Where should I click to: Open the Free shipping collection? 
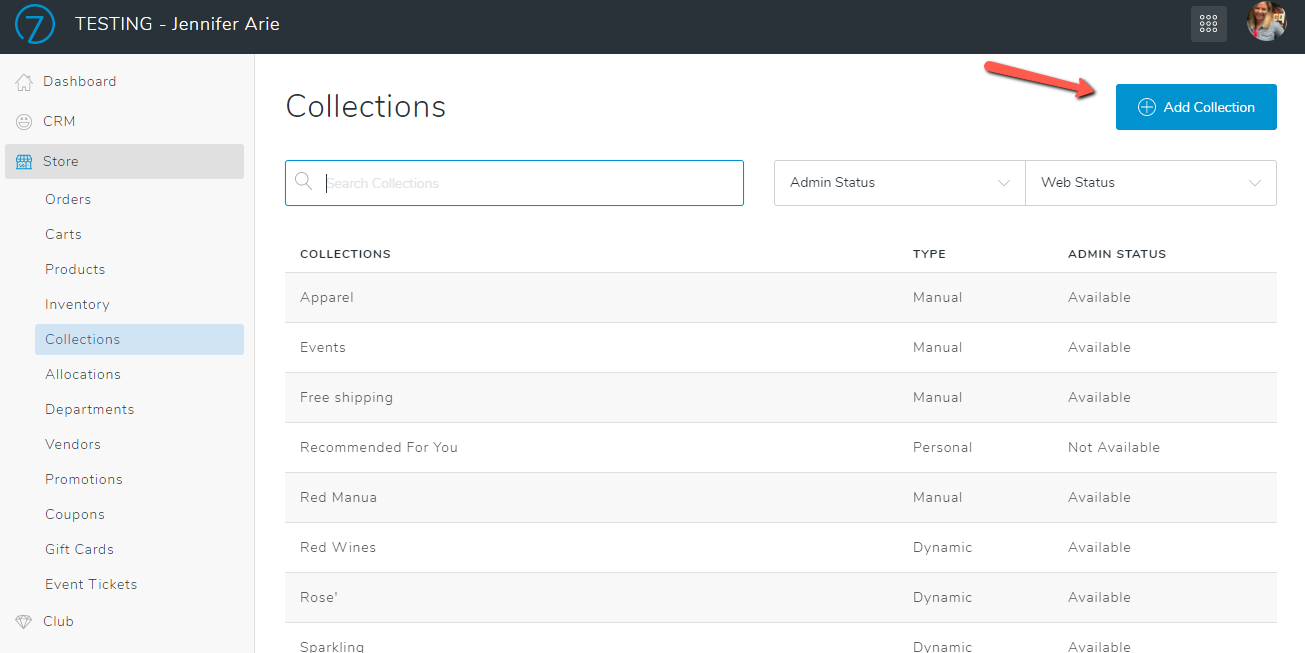(781, 397)
